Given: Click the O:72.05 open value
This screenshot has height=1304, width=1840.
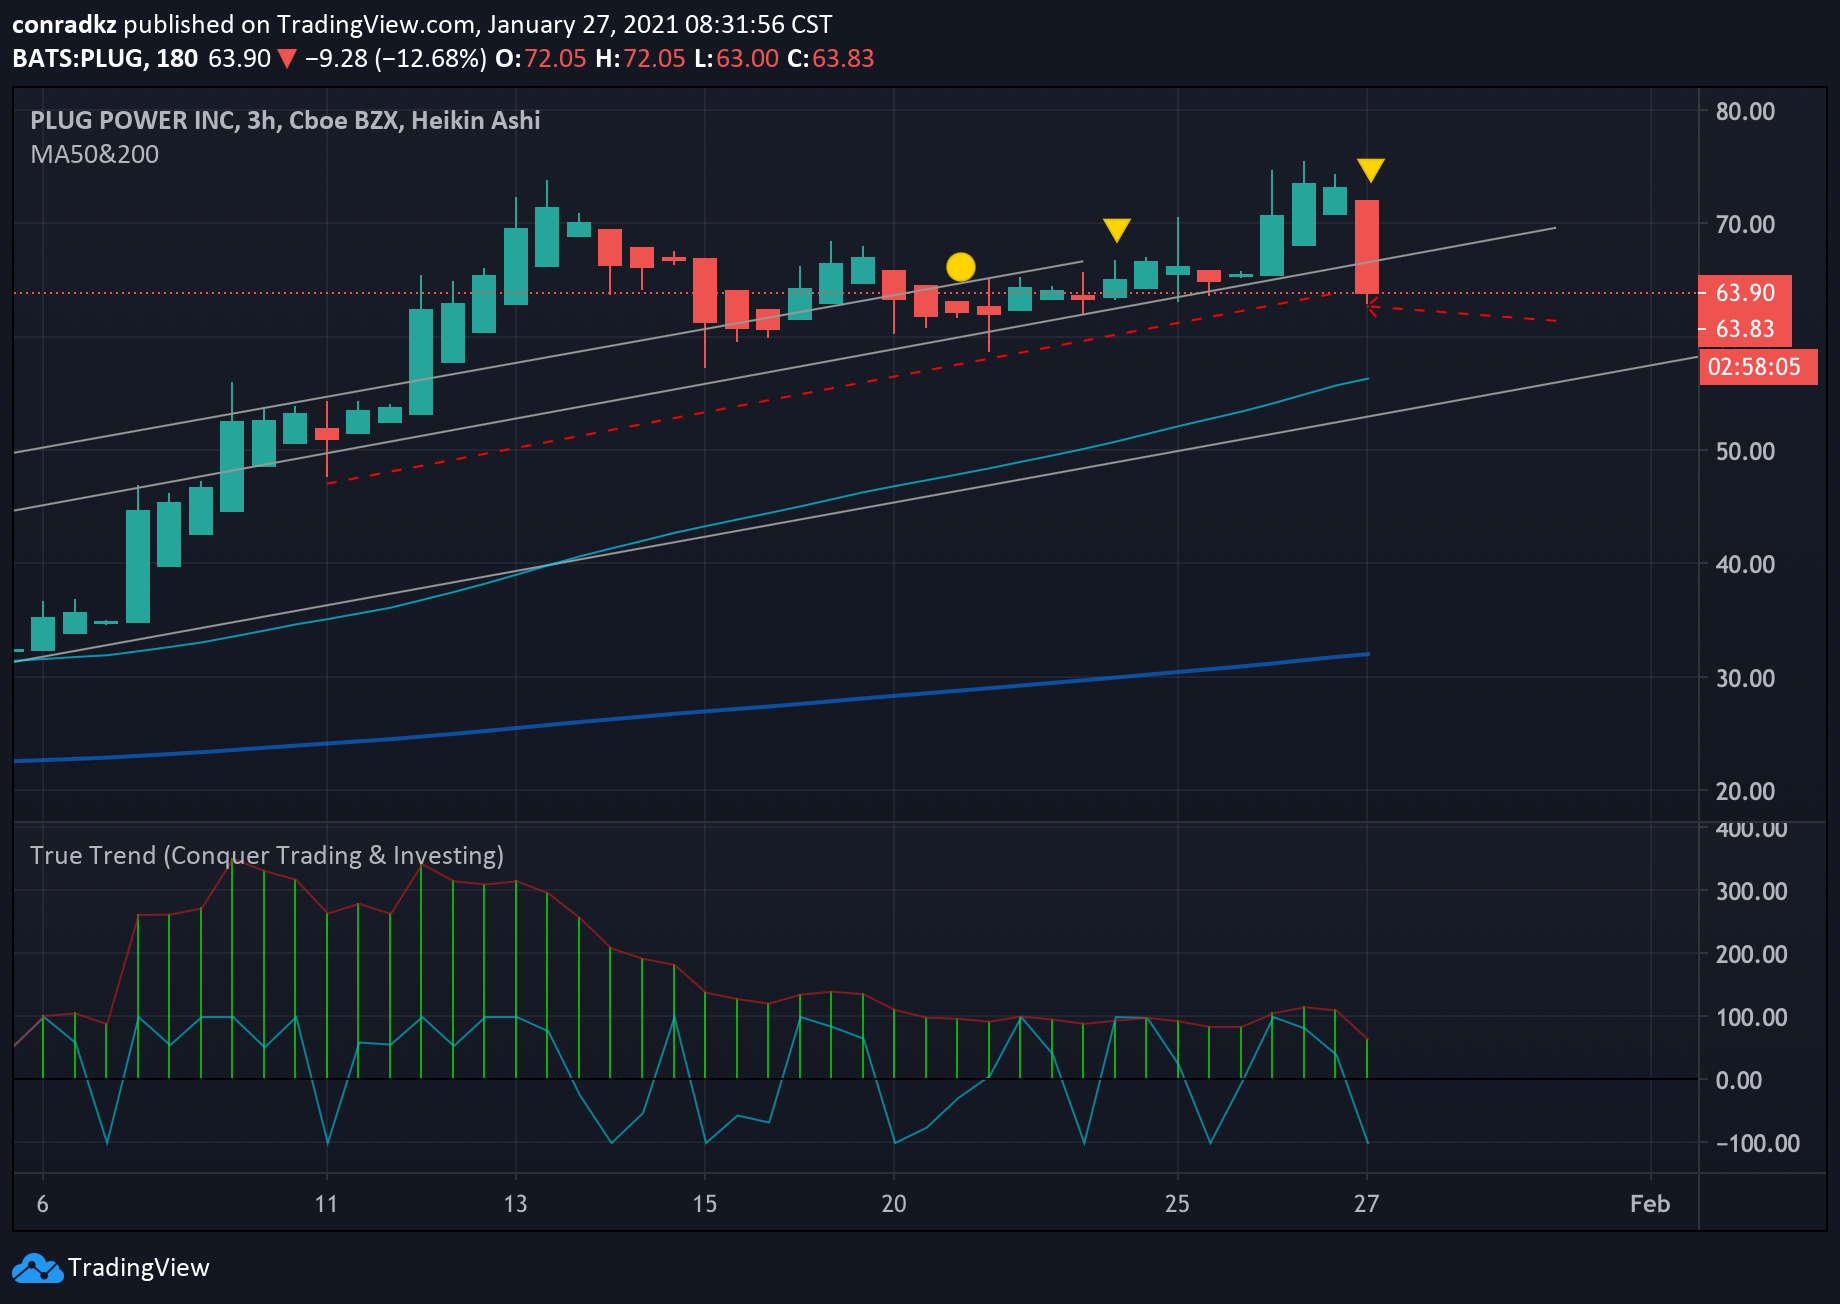Looking at the screenshot, I should click(x=541, y=58).
